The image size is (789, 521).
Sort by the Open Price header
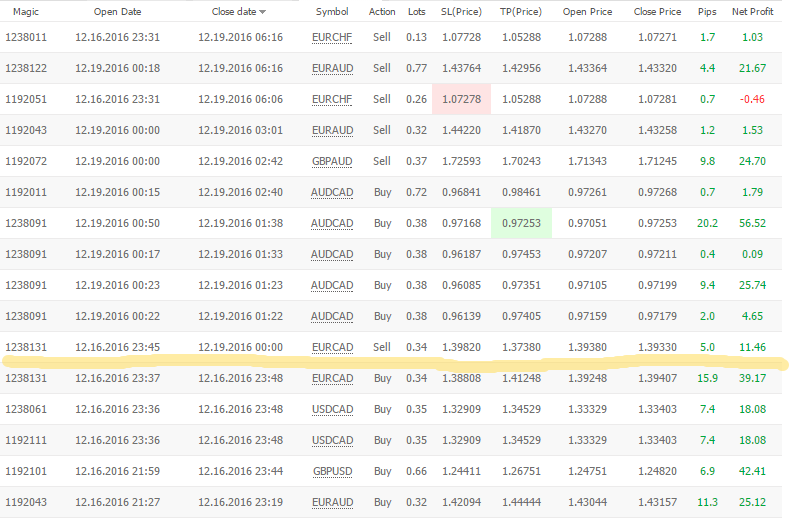(587, 12)
